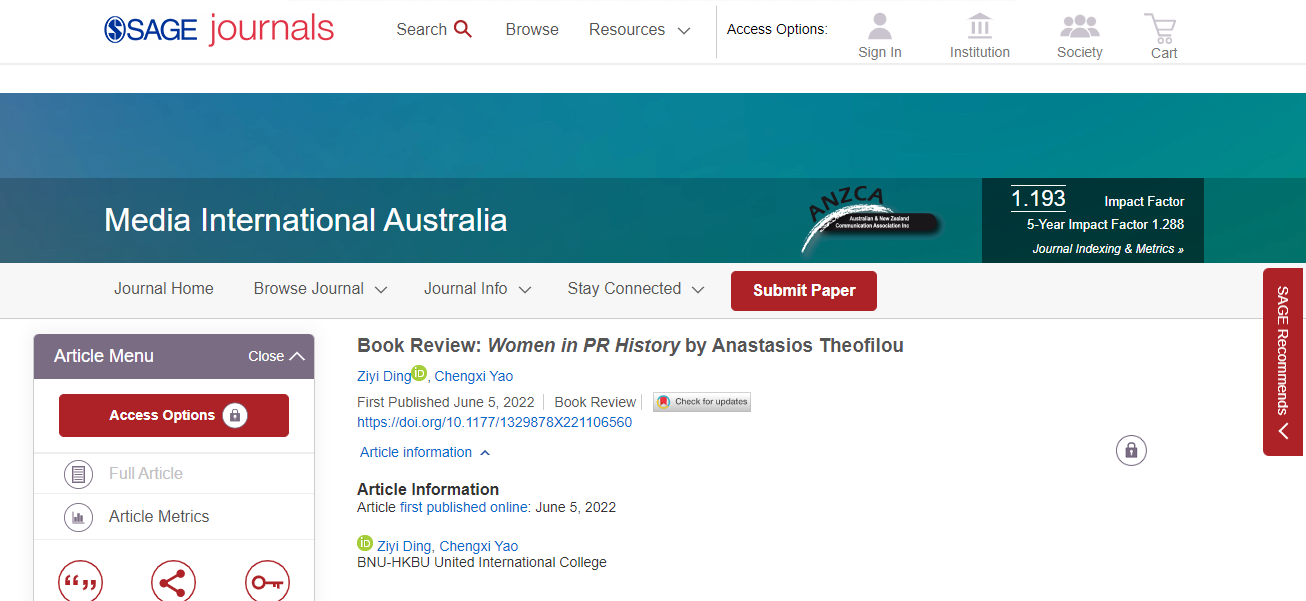Screen dimensions: 1306x601
Task: Click the key permissions icon
Action: 267,583
